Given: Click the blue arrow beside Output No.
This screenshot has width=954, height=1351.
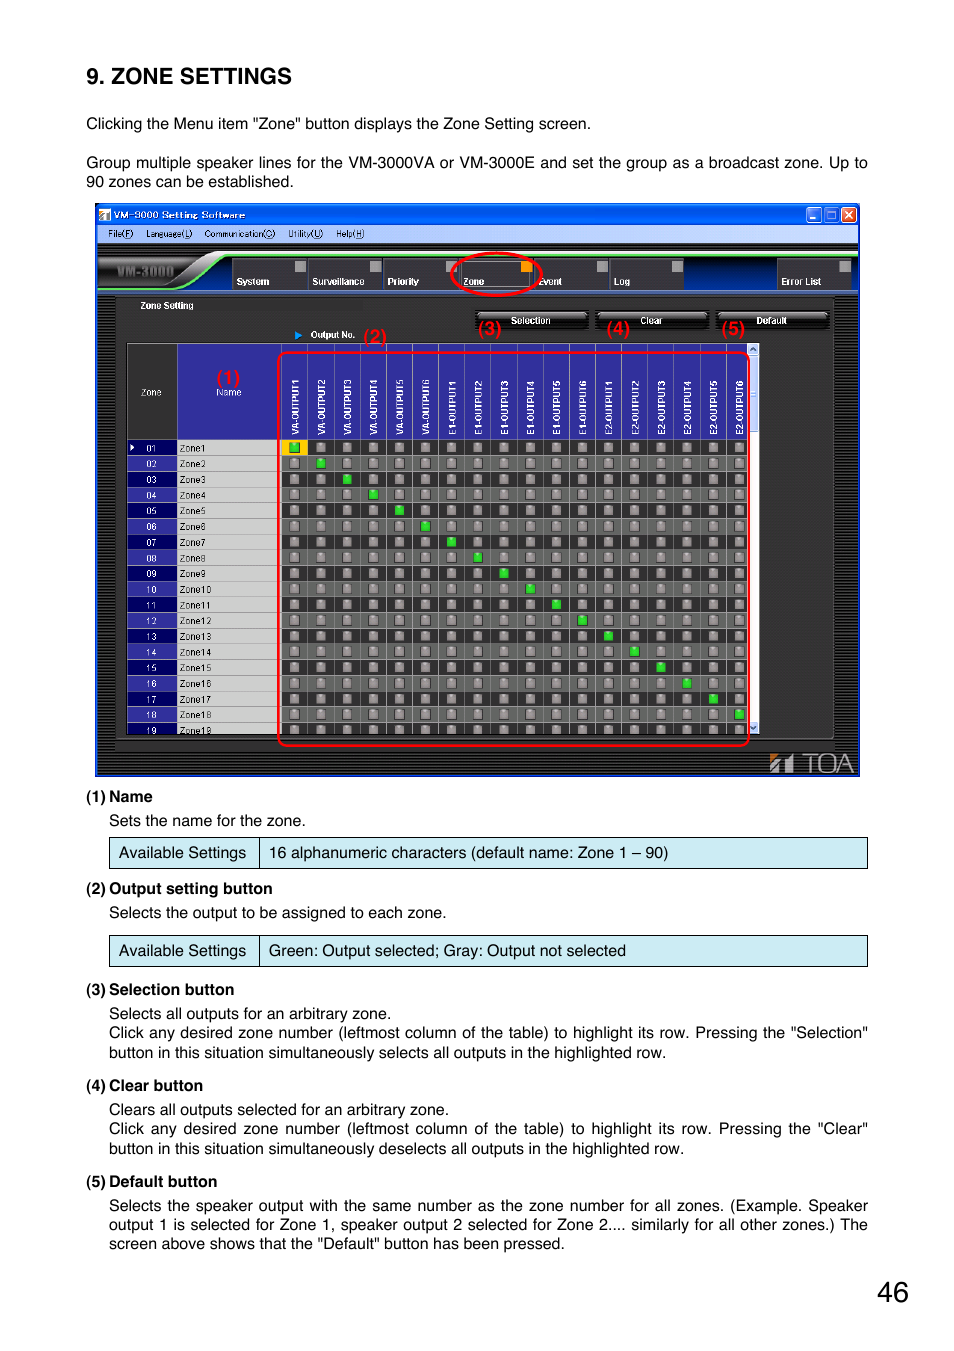Looking at the screenshot, I should [x=298, y=335].
